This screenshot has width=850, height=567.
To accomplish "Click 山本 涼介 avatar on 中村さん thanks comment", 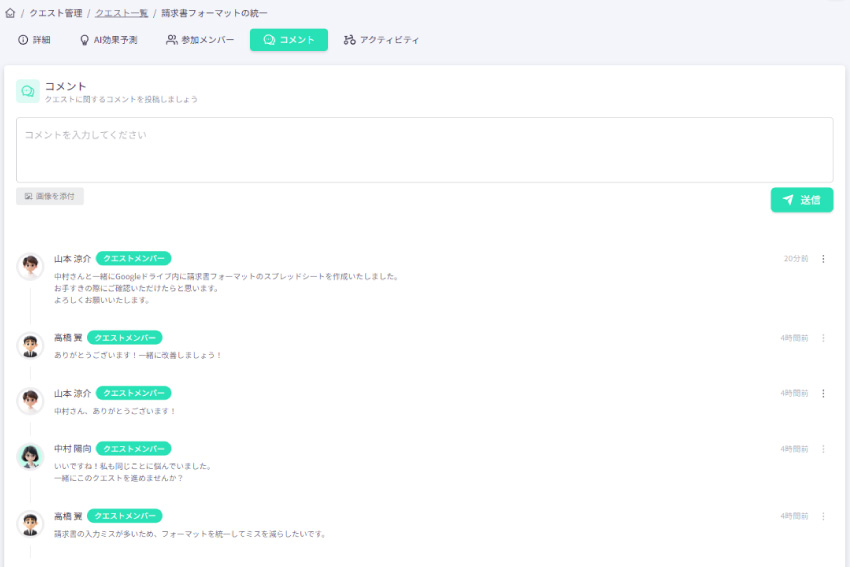I will (x=30, y=401).
